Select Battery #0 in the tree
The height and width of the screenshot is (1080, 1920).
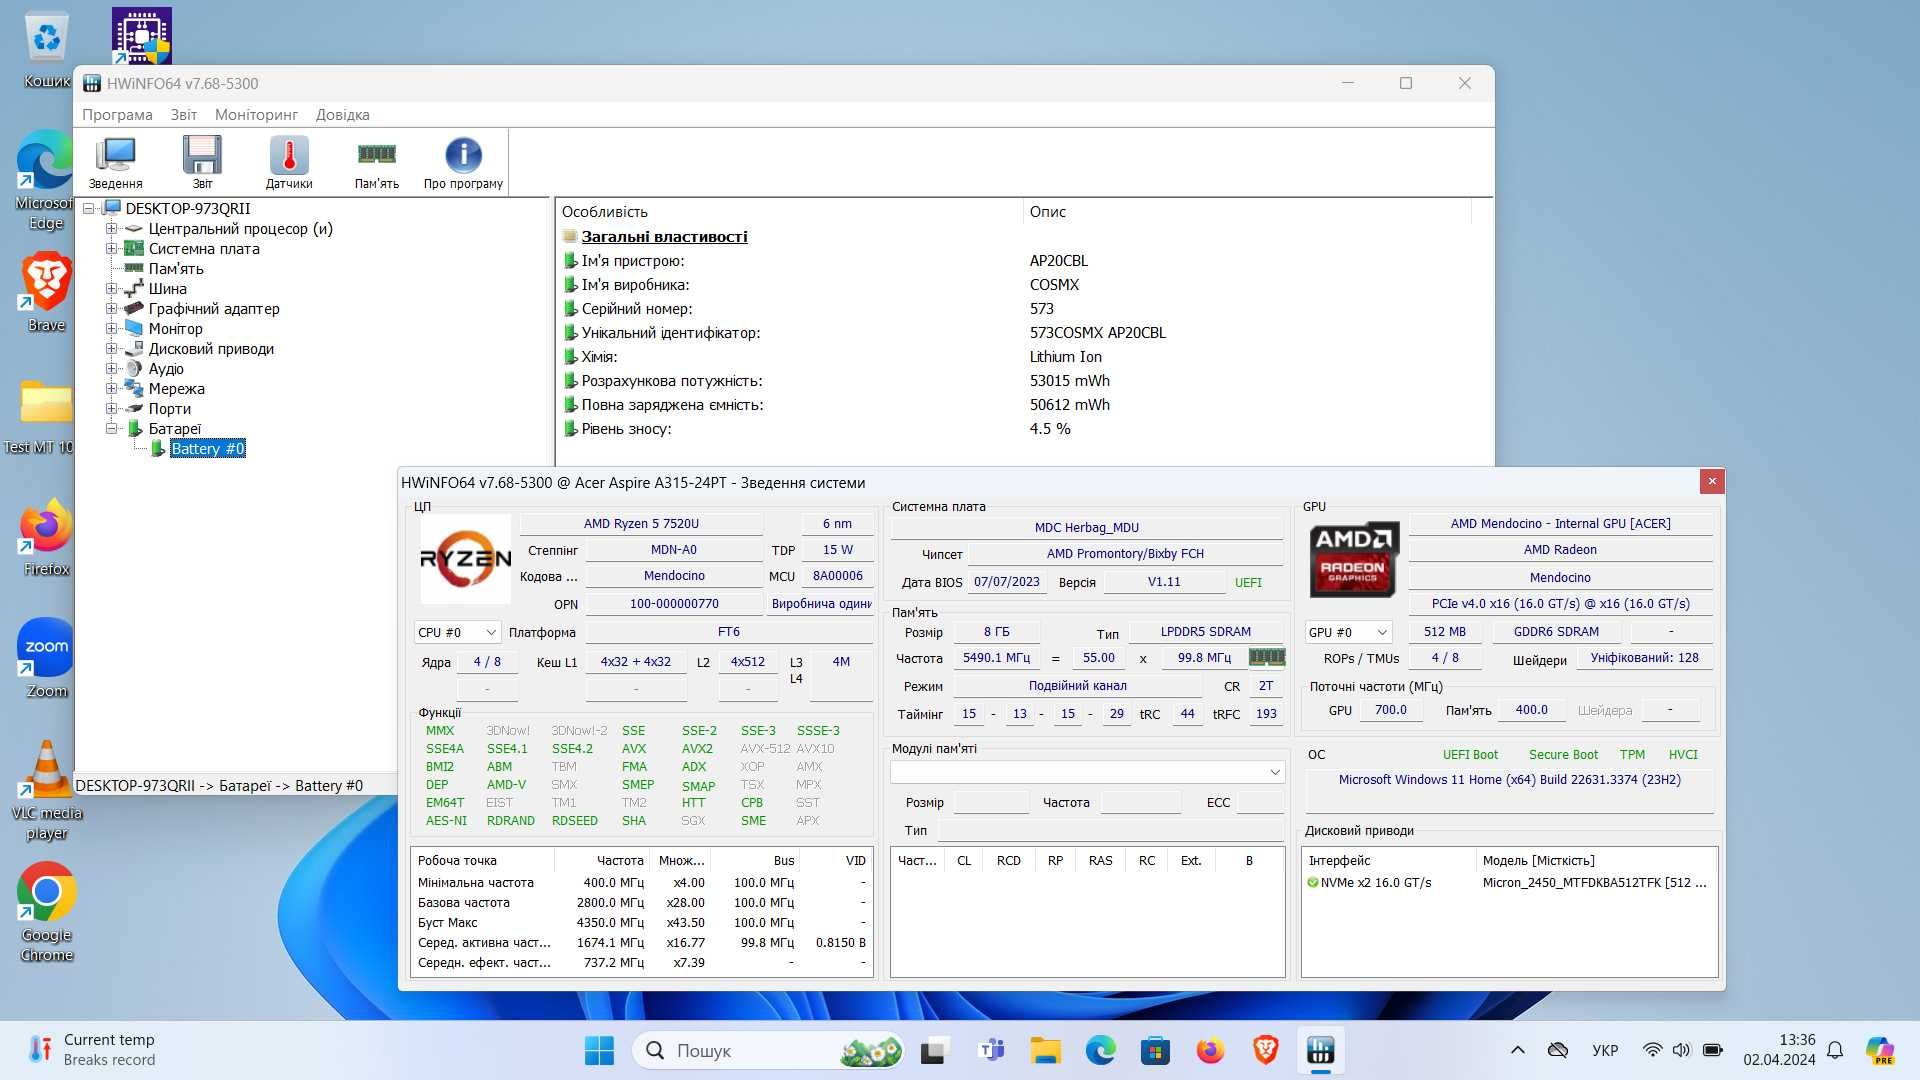[207, 448]
